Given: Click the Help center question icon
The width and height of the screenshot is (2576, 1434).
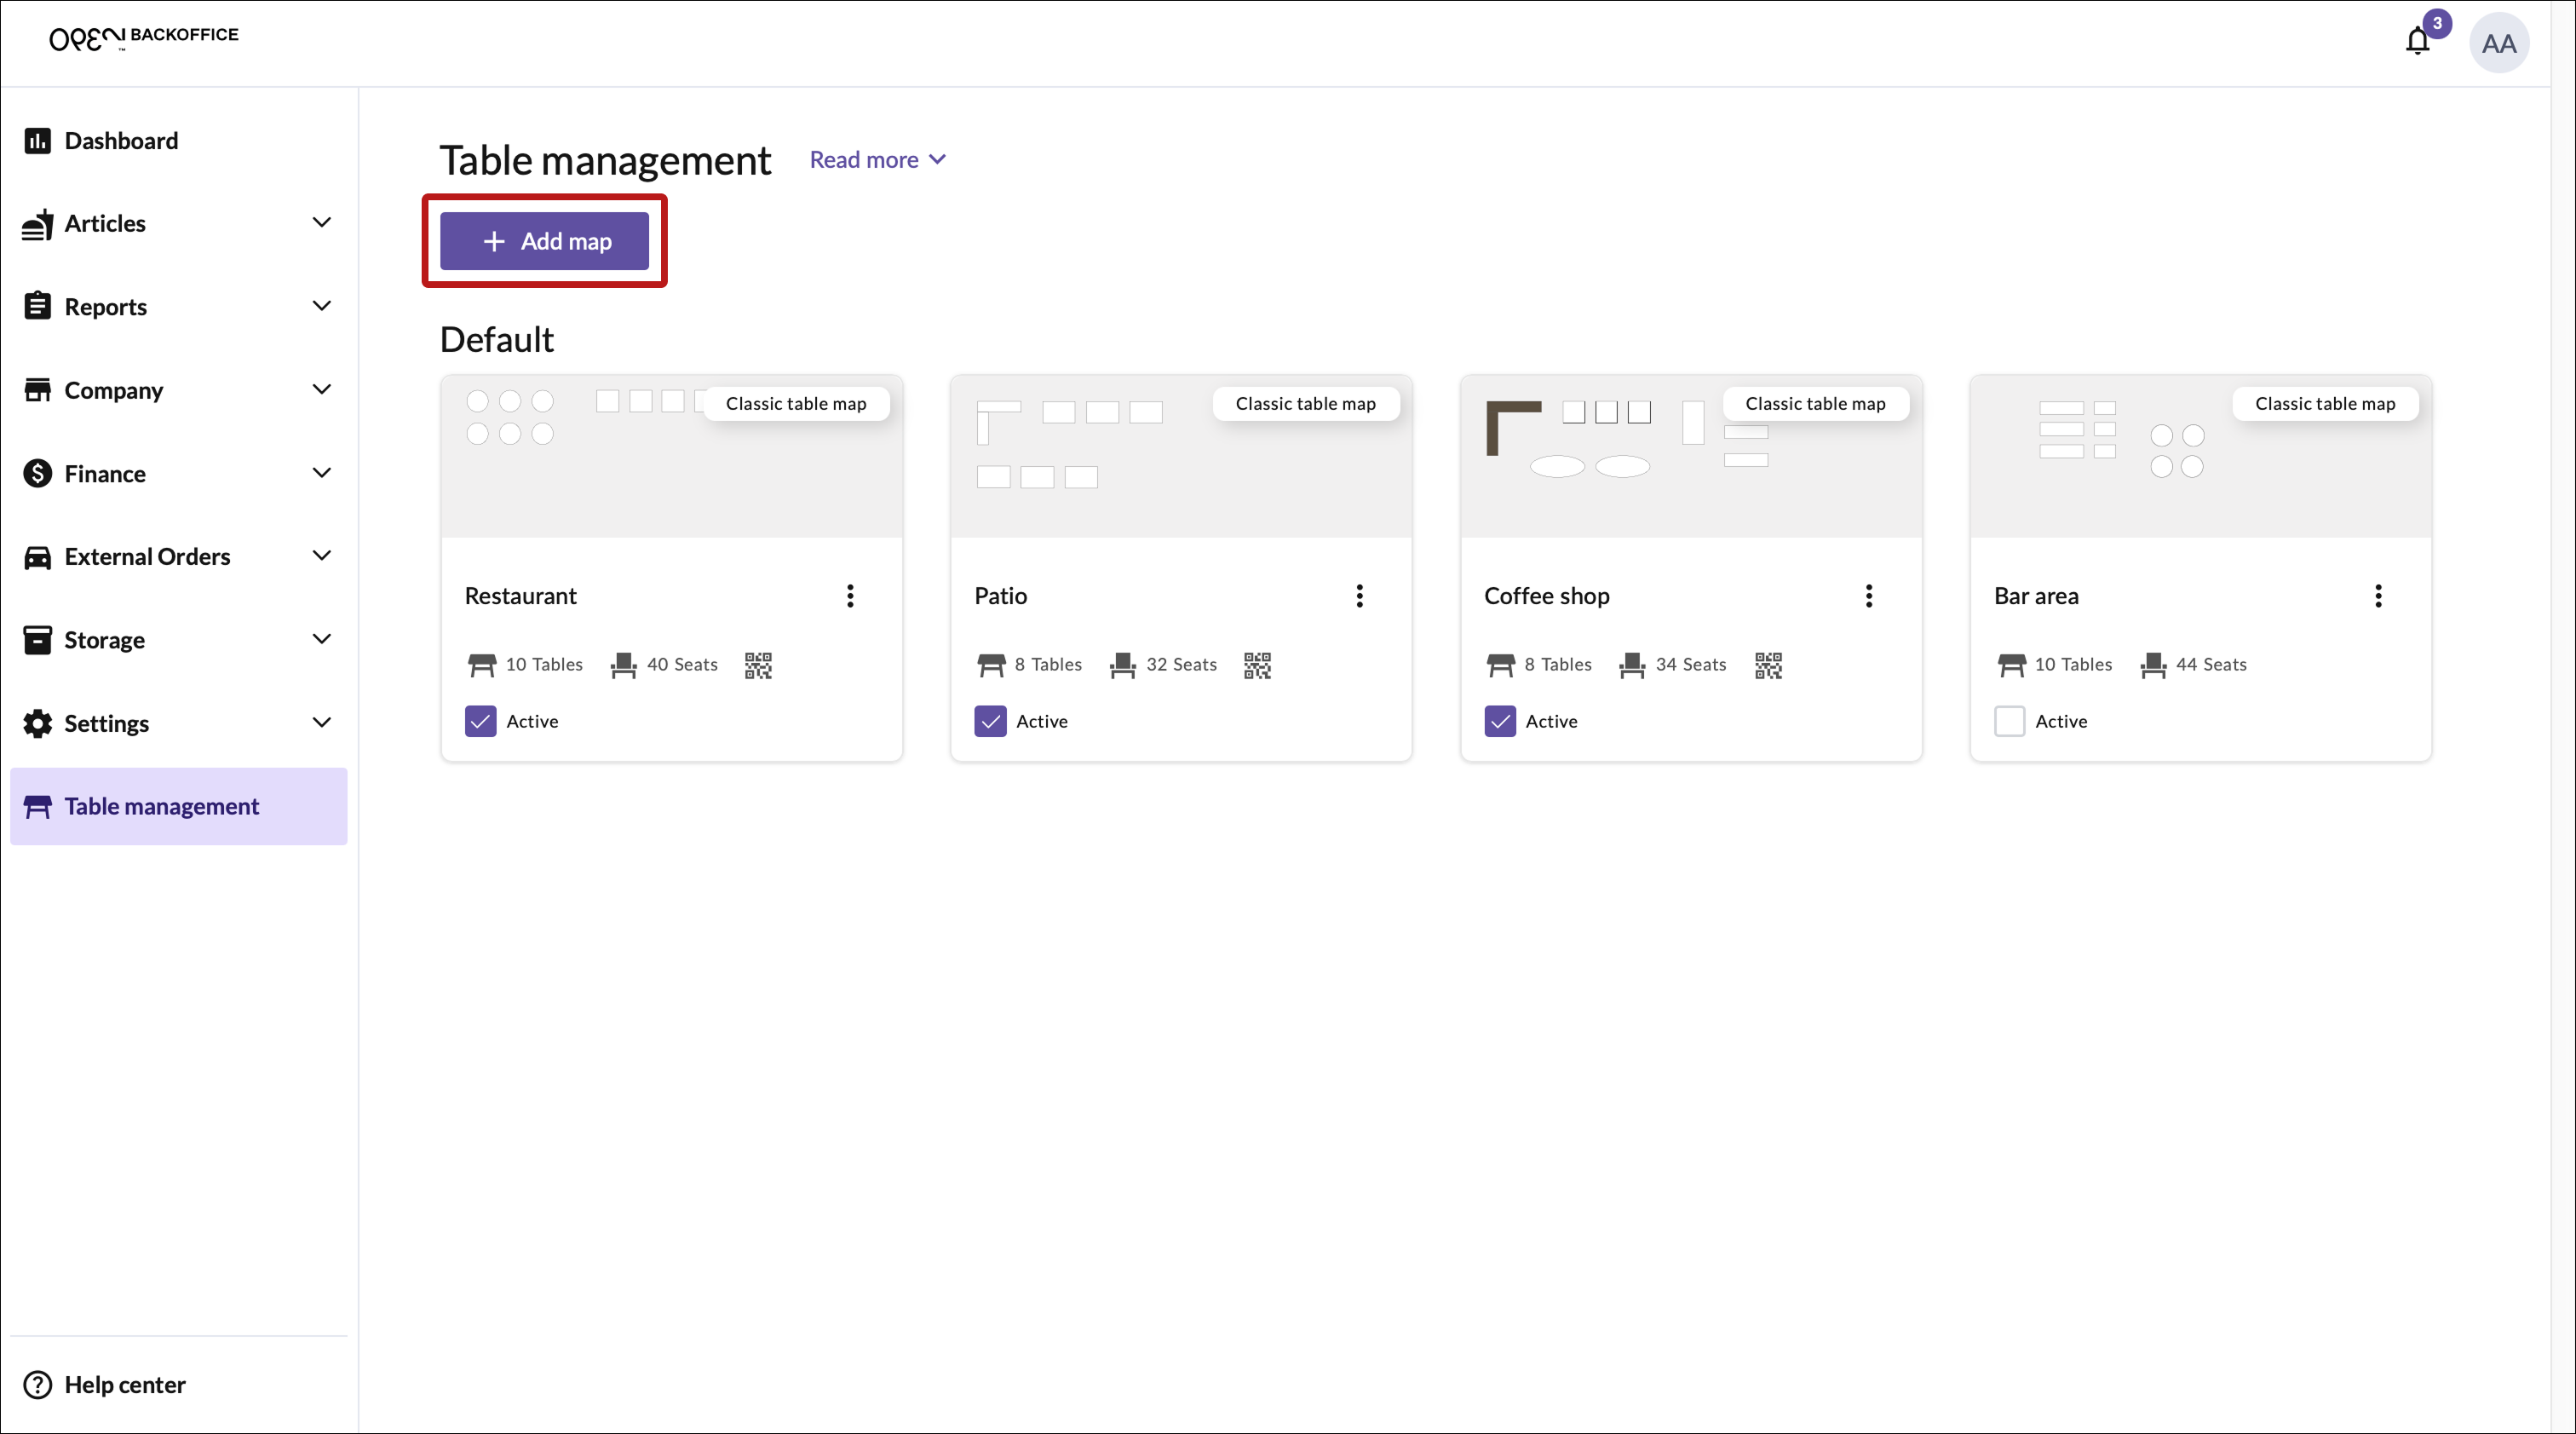Looking at the screenshot, I should point(37,1384).
